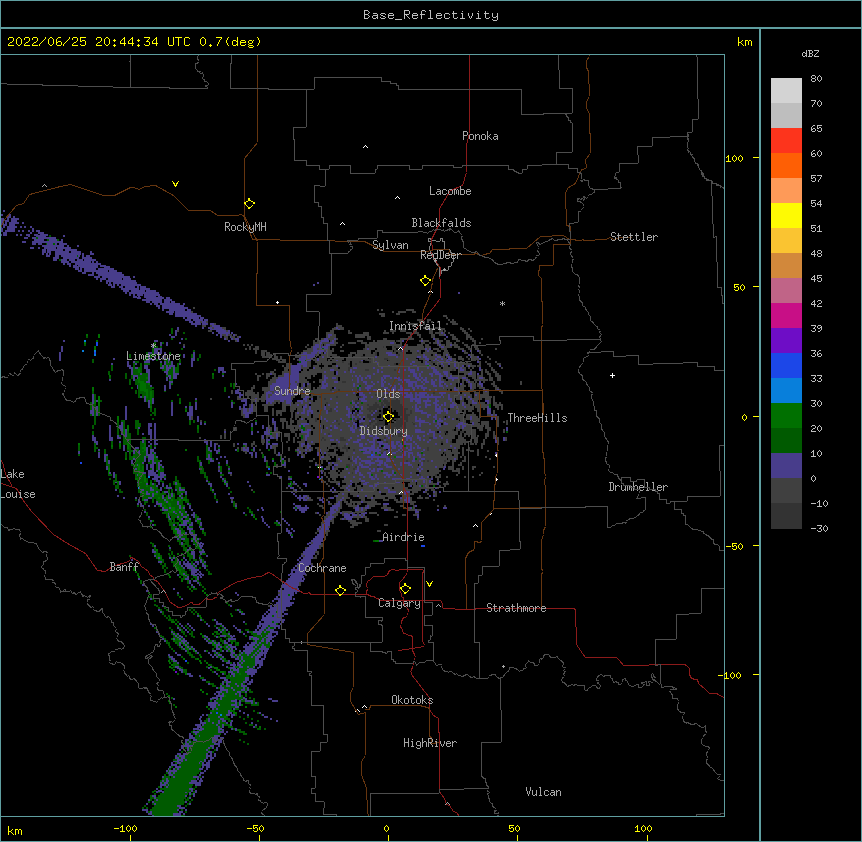Click the Ponoka city label
Screen dimensions: 862x842
click(480, 136)
